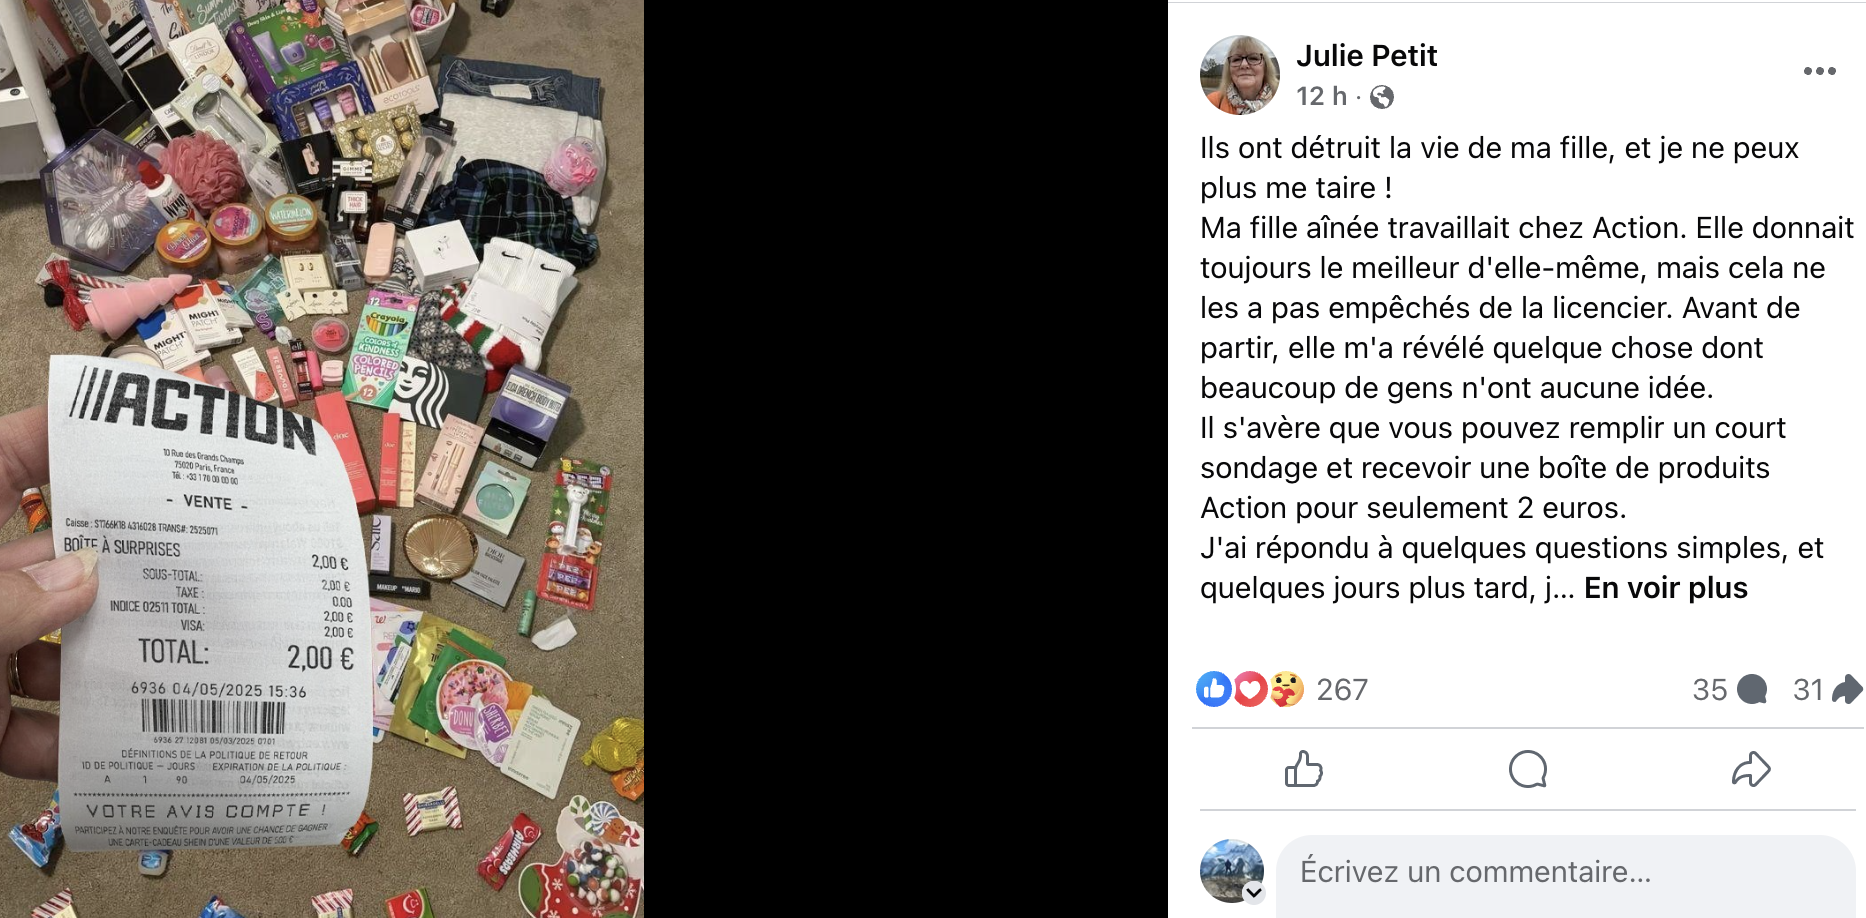Open the 12 h post timestamp

[x=1321, y=96]
